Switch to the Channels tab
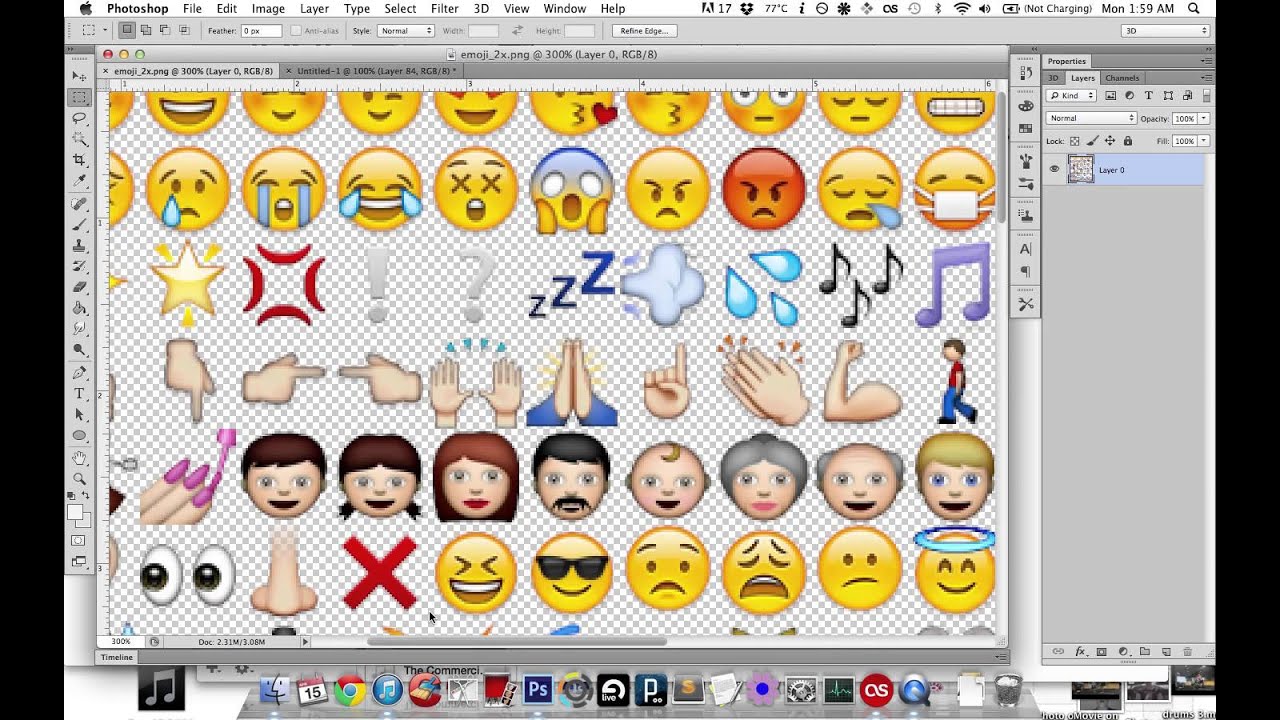Screen dimensions: 1280x720 tap(1122, 77)
